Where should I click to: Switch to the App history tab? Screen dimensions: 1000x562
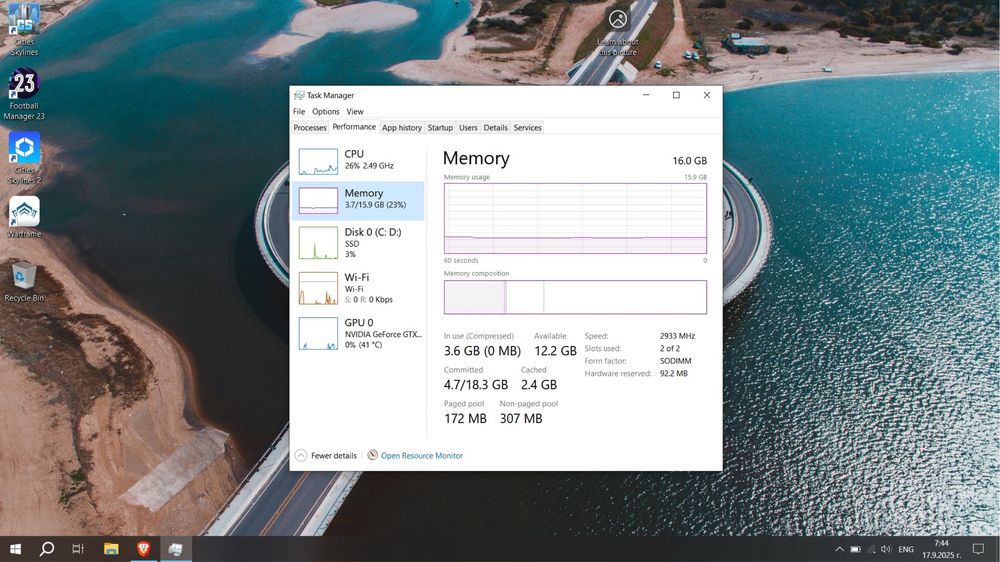point(402,128)
